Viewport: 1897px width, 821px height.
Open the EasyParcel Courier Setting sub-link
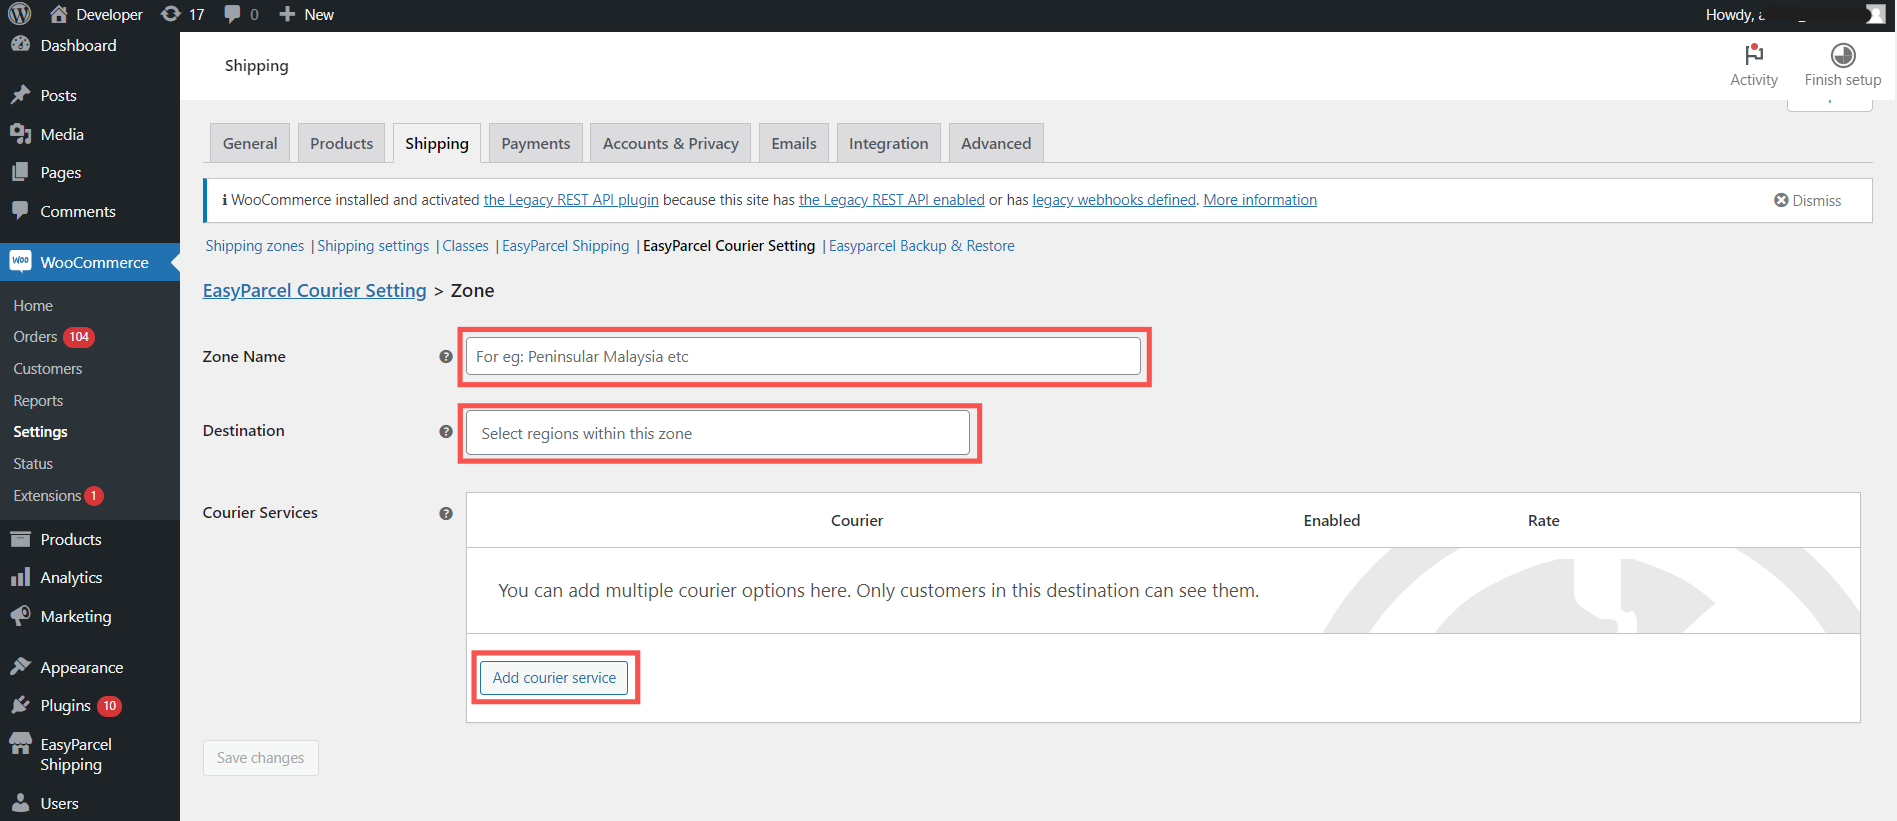click(x=729, y=246)
